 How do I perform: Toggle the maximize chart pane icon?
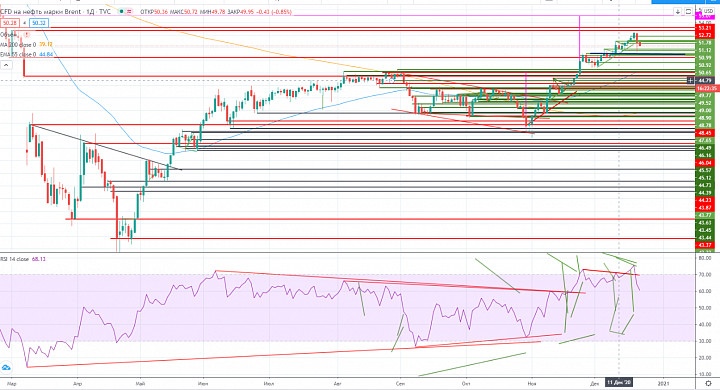(x=688, y=11)
